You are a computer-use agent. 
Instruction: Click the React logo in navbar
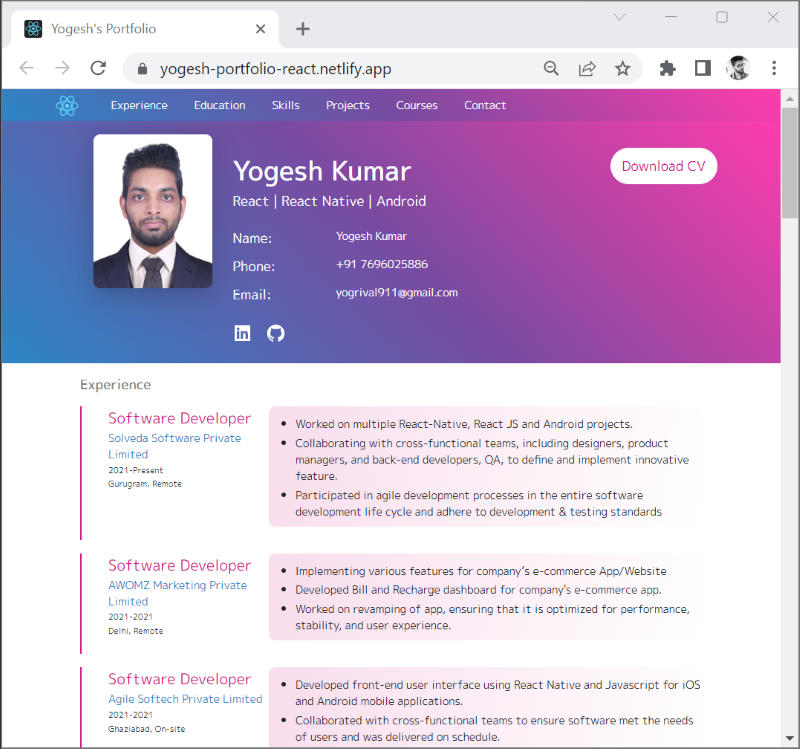pos(67,106)
